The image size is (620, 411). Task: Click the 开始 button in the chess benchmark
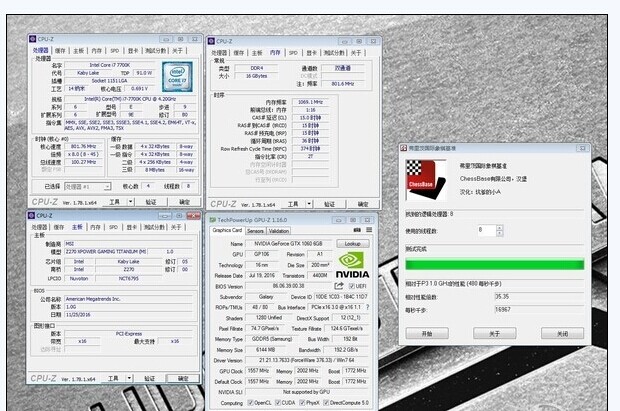click(x=426, y=333)
